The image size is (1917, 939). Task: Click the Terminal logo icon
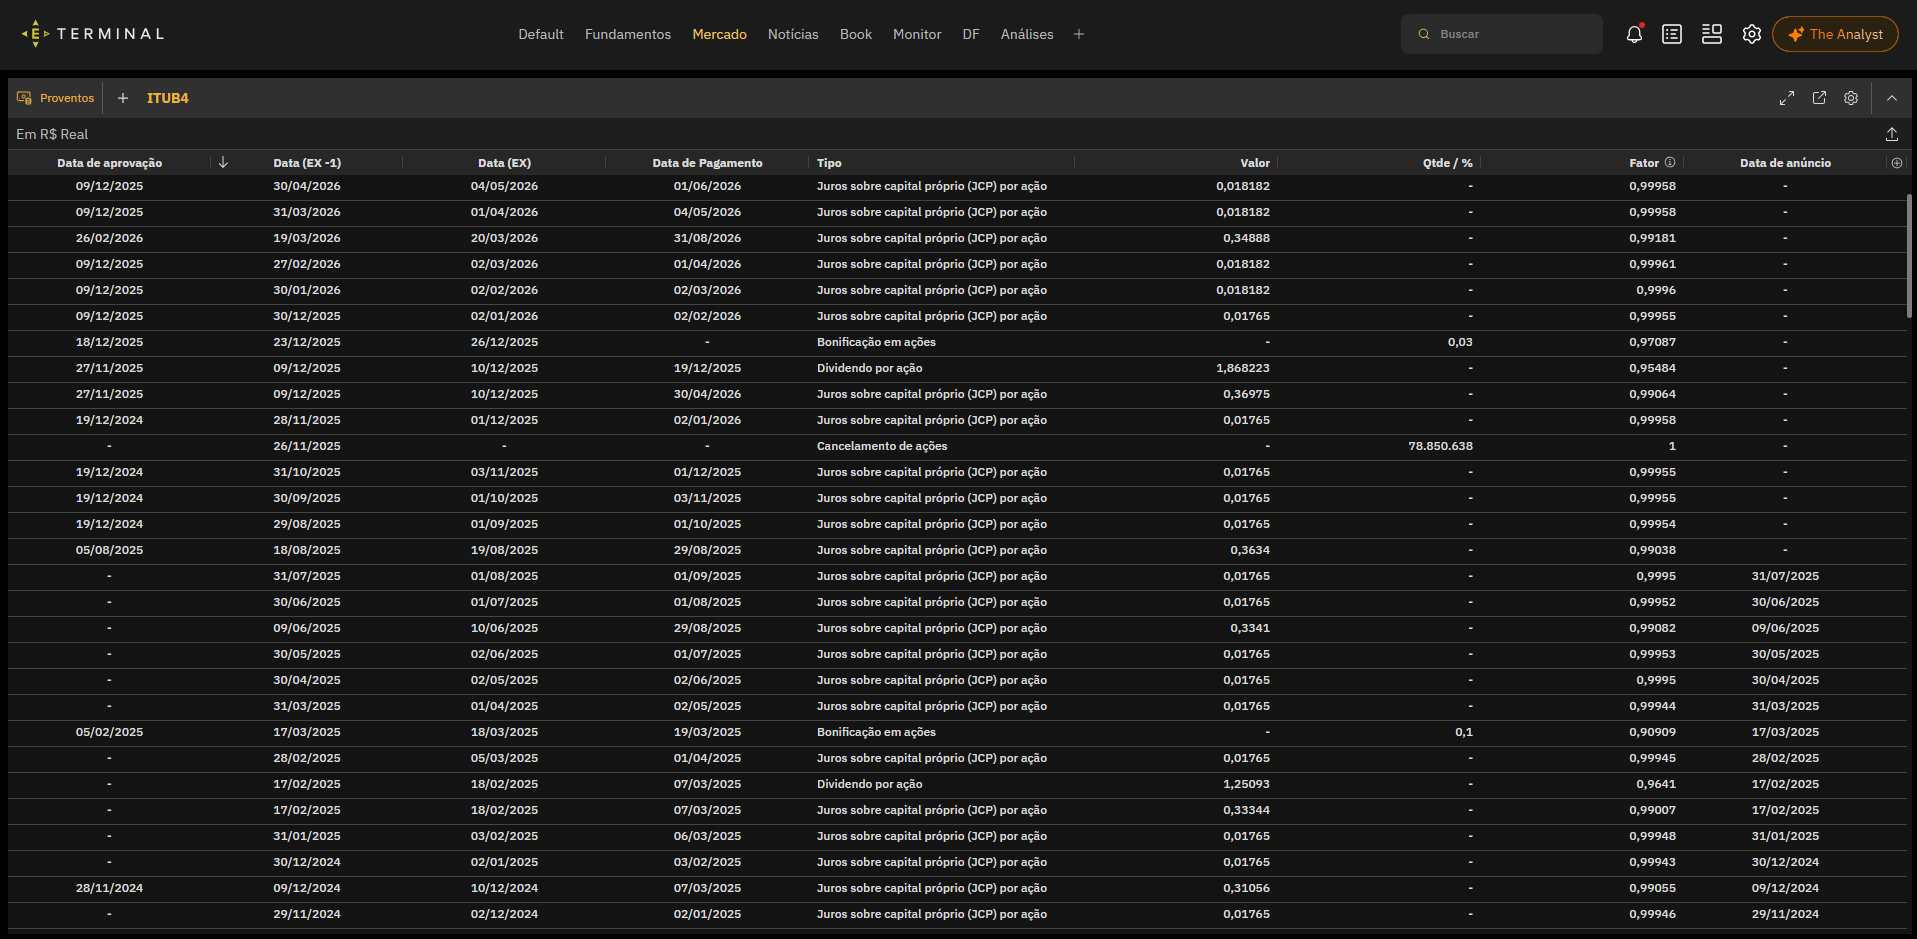(x=35, y=34)
